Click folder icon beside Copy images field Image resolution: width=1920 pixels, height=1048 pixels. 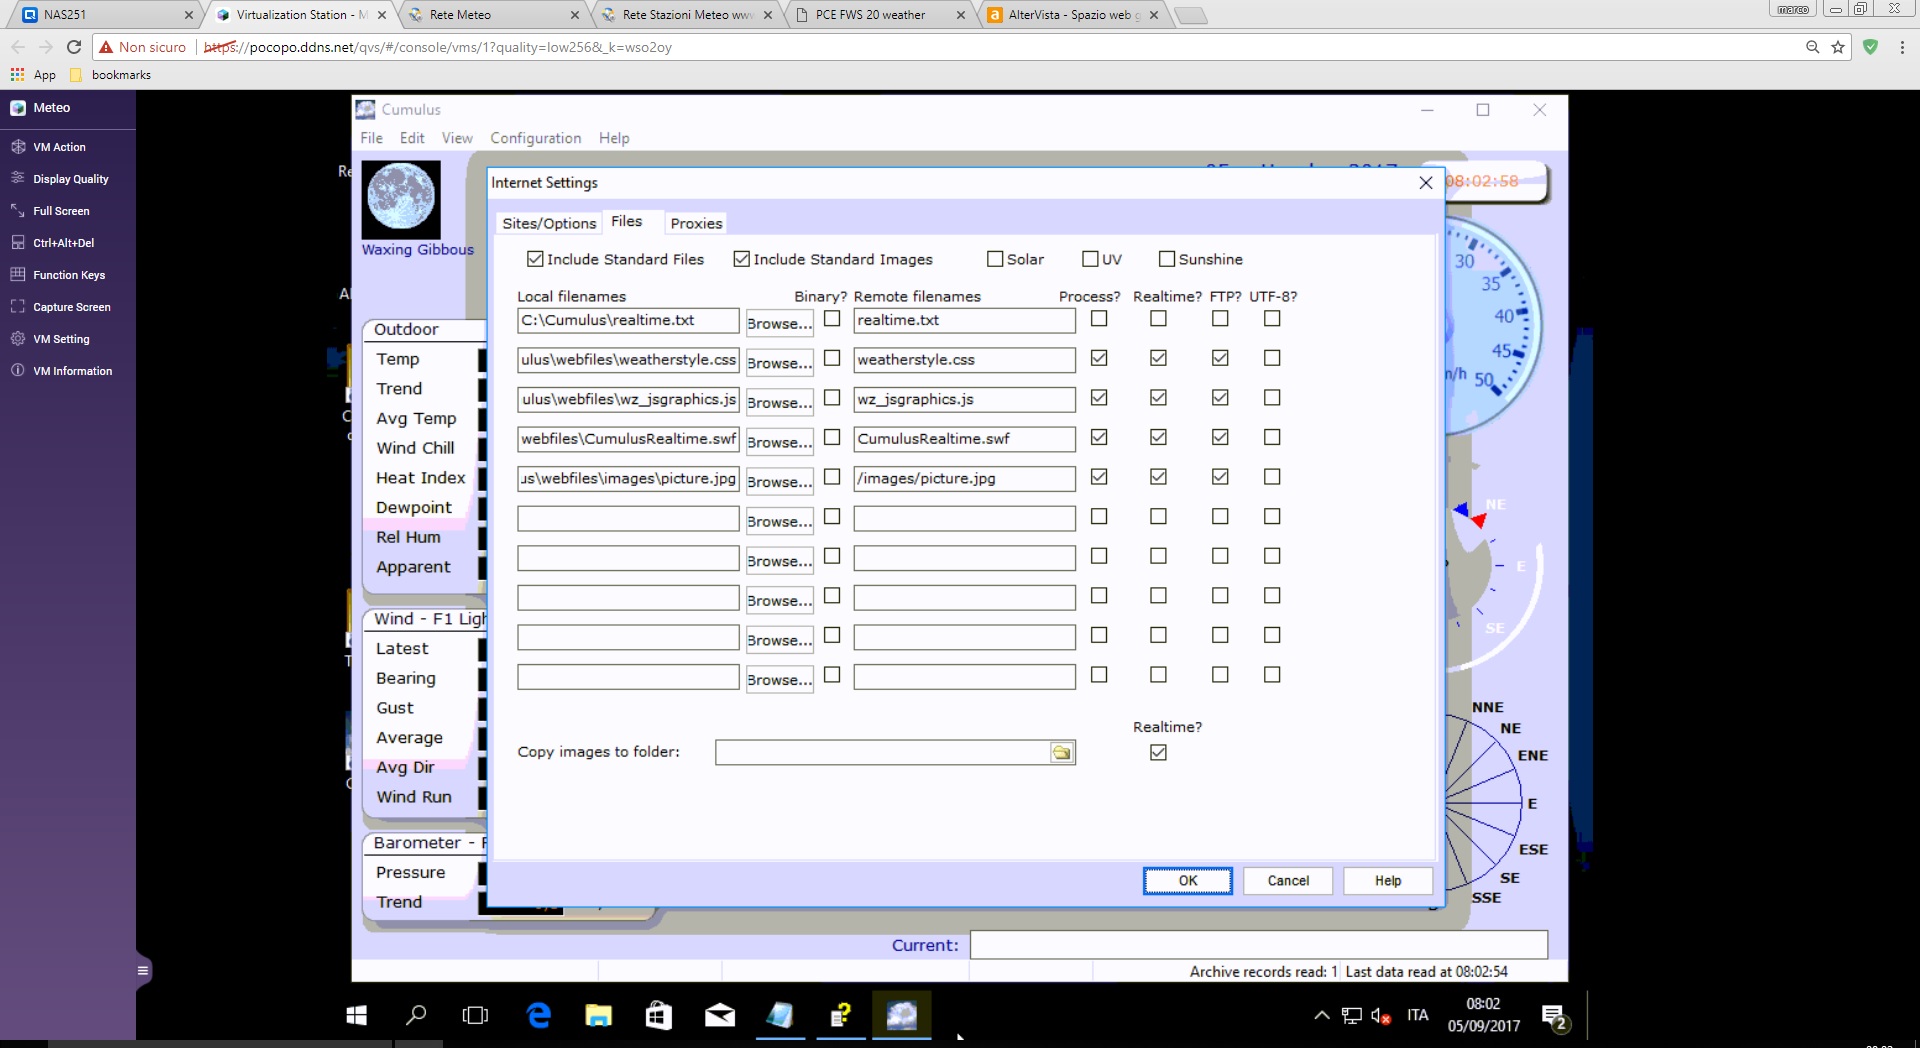tap(1062, 753)
